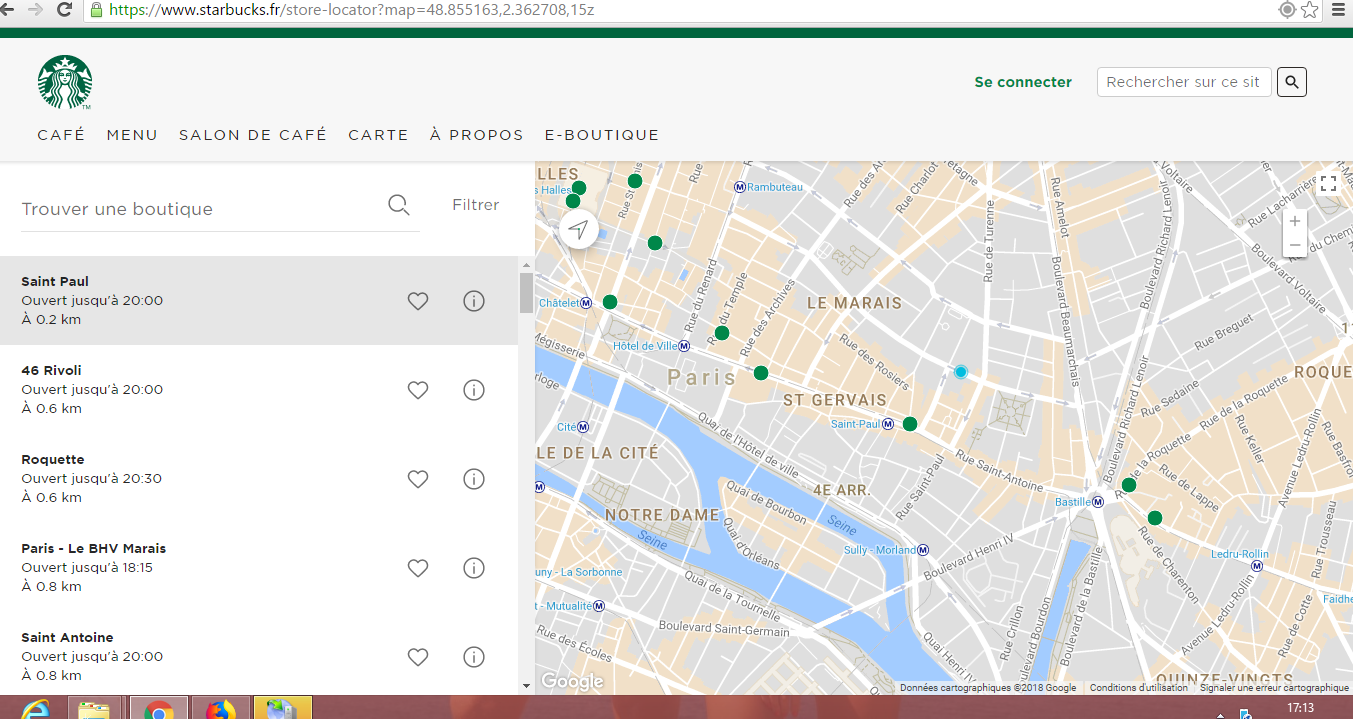Open info for the 46 Rivoli store

(x=474, y=390)
